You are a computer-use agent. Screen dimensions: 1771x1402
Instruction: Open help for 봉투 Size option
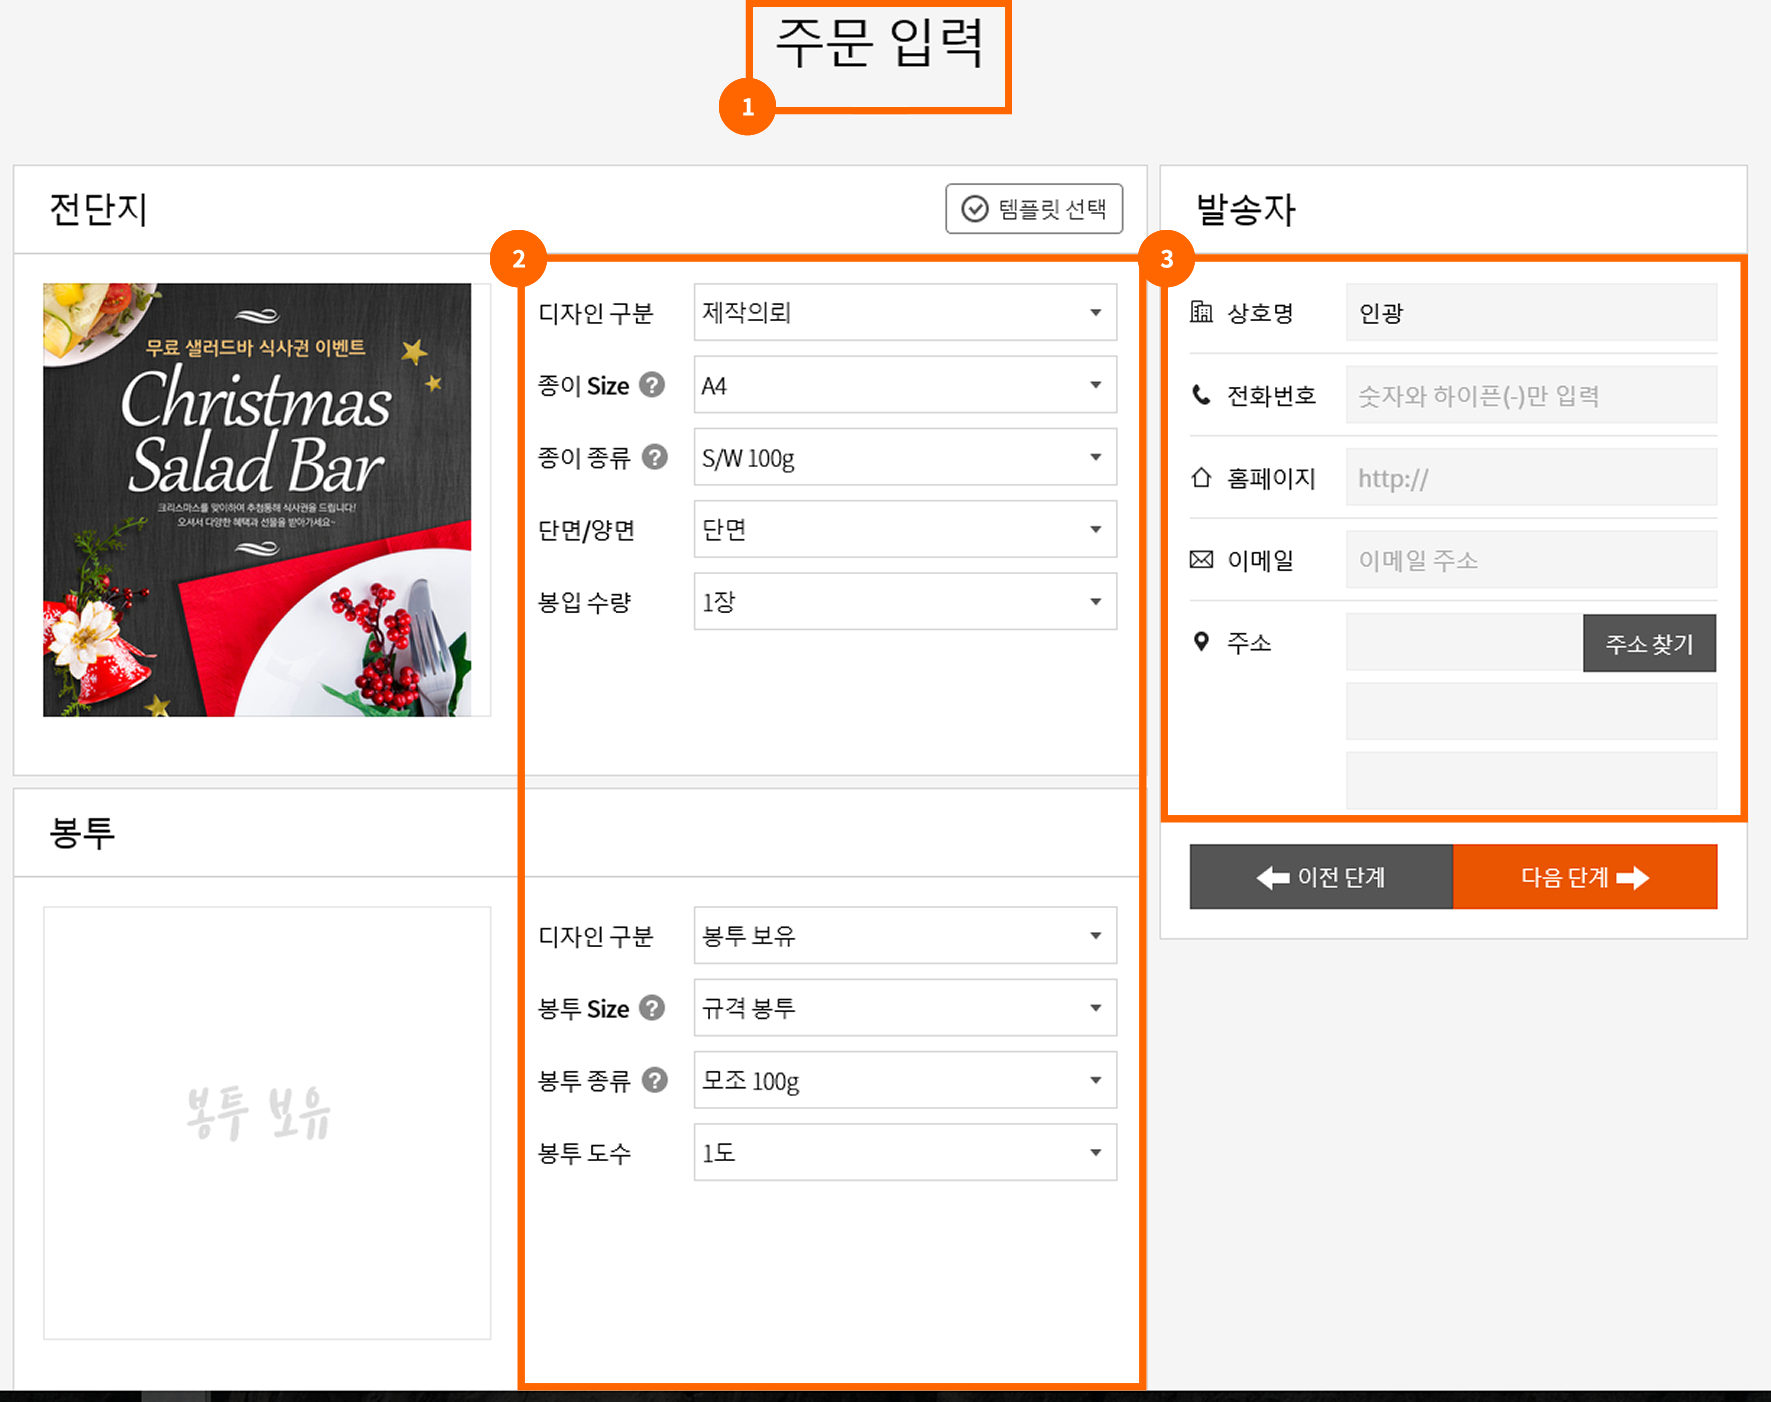coord(655,1008)
